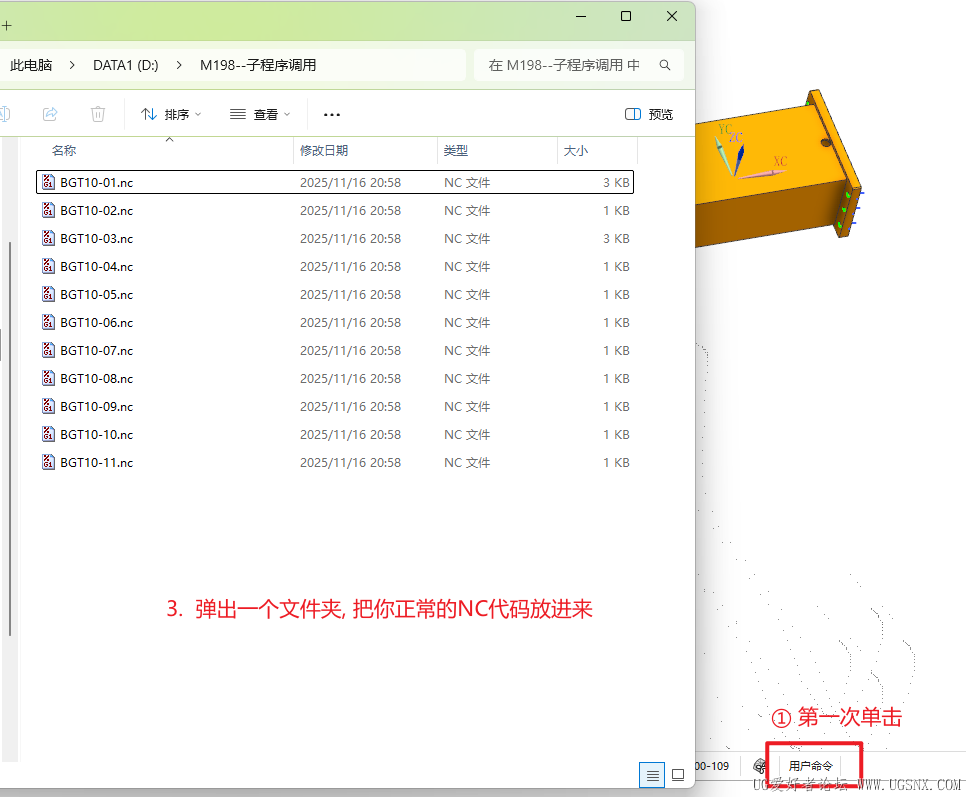966x797 pixels.
Task: Click the NC file icon of BGT10-07.nc
Action: [48, 350]
